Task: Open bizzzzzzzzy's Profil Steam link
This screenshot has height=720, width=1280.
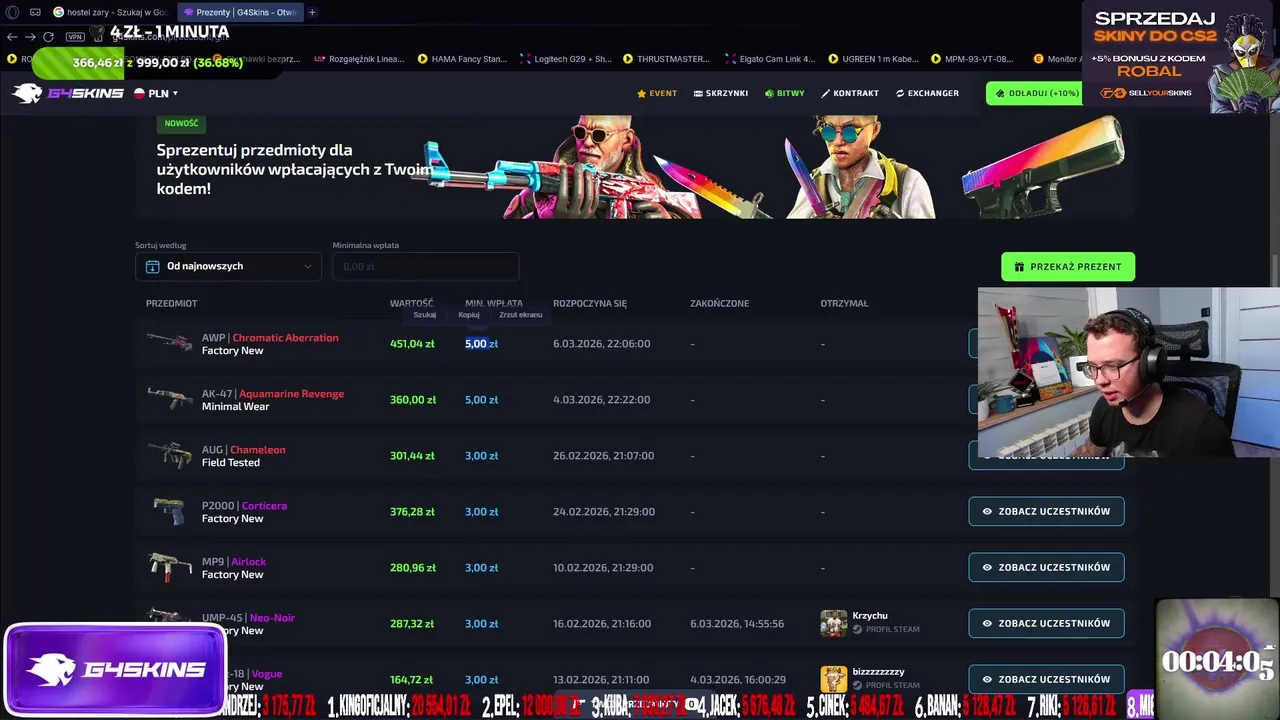Action: [x=886, y=686]
